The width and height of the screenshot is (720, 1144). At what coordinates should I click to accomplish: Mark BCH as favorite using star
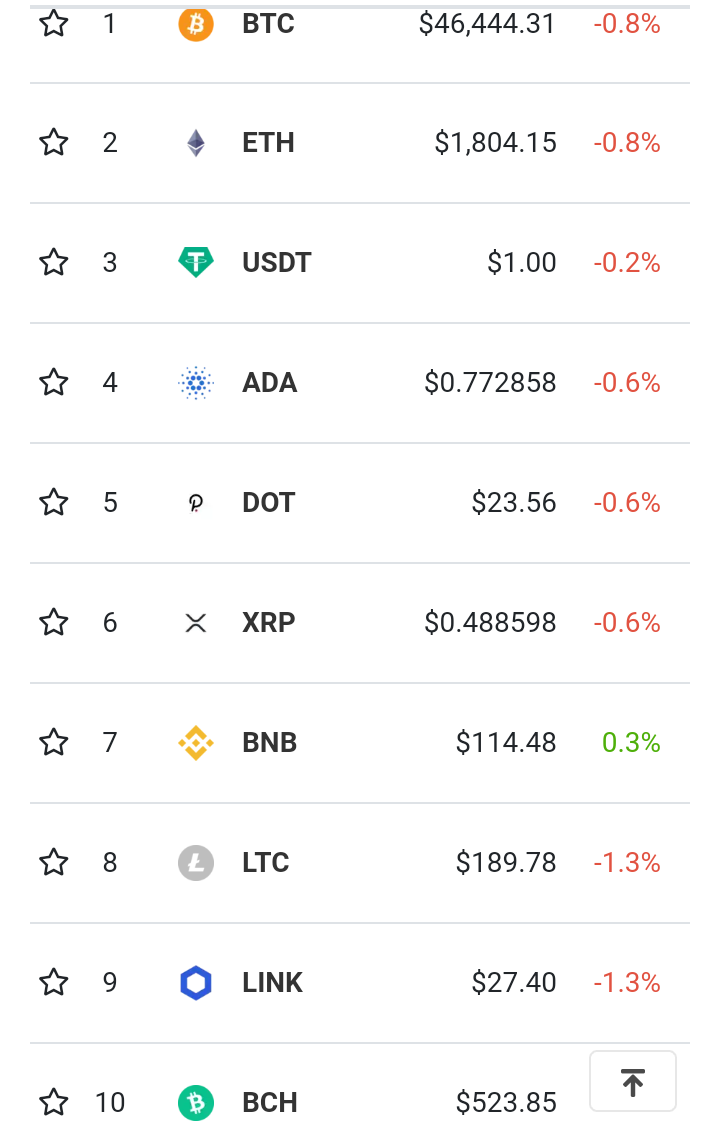point(53,1102)
